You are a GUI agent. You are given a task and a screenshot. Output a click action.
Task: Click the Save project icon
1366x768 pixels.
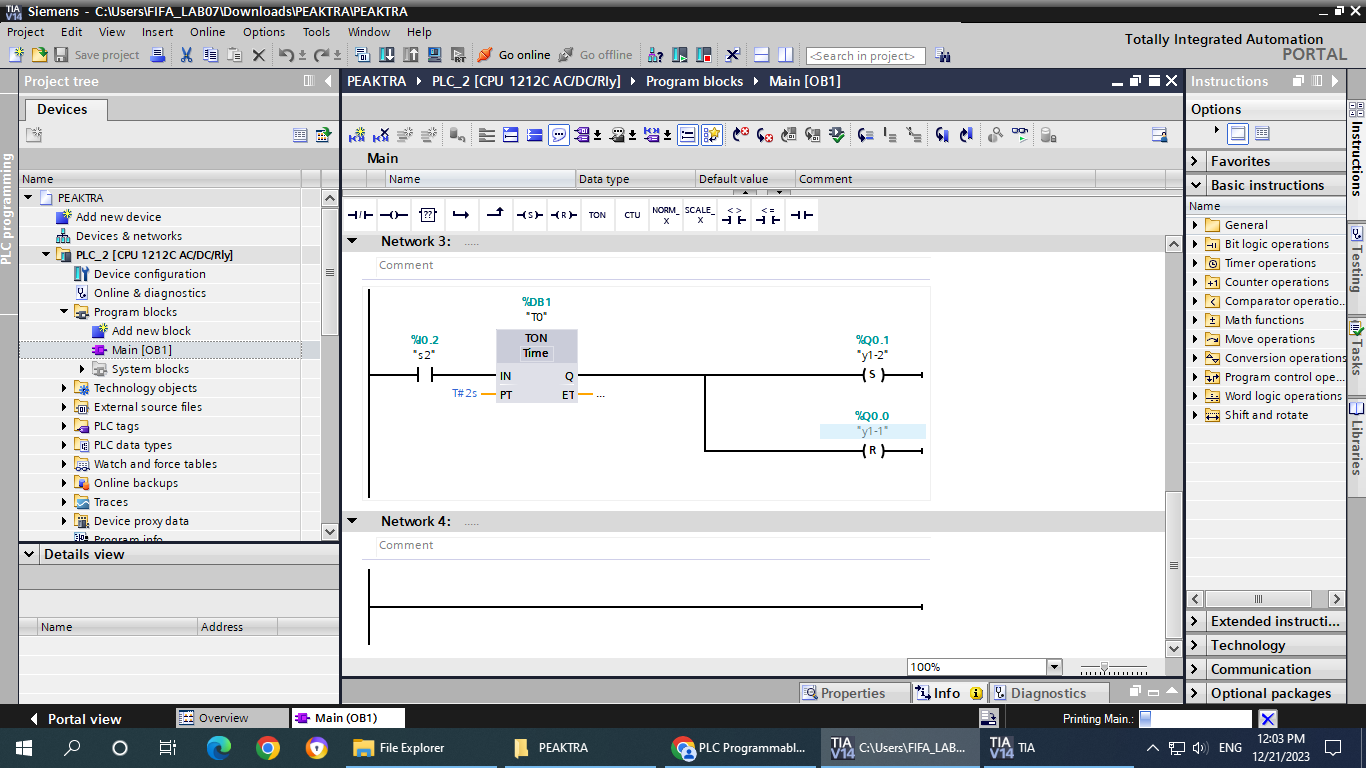[x=61, y=55]
